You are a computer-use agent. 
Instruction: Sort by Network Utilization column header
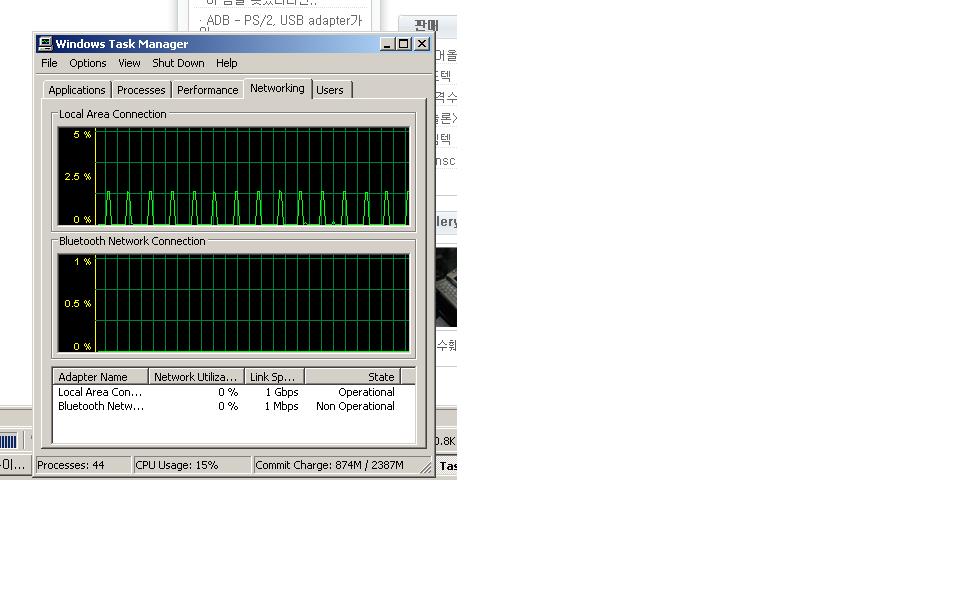[x=196, y=377]
